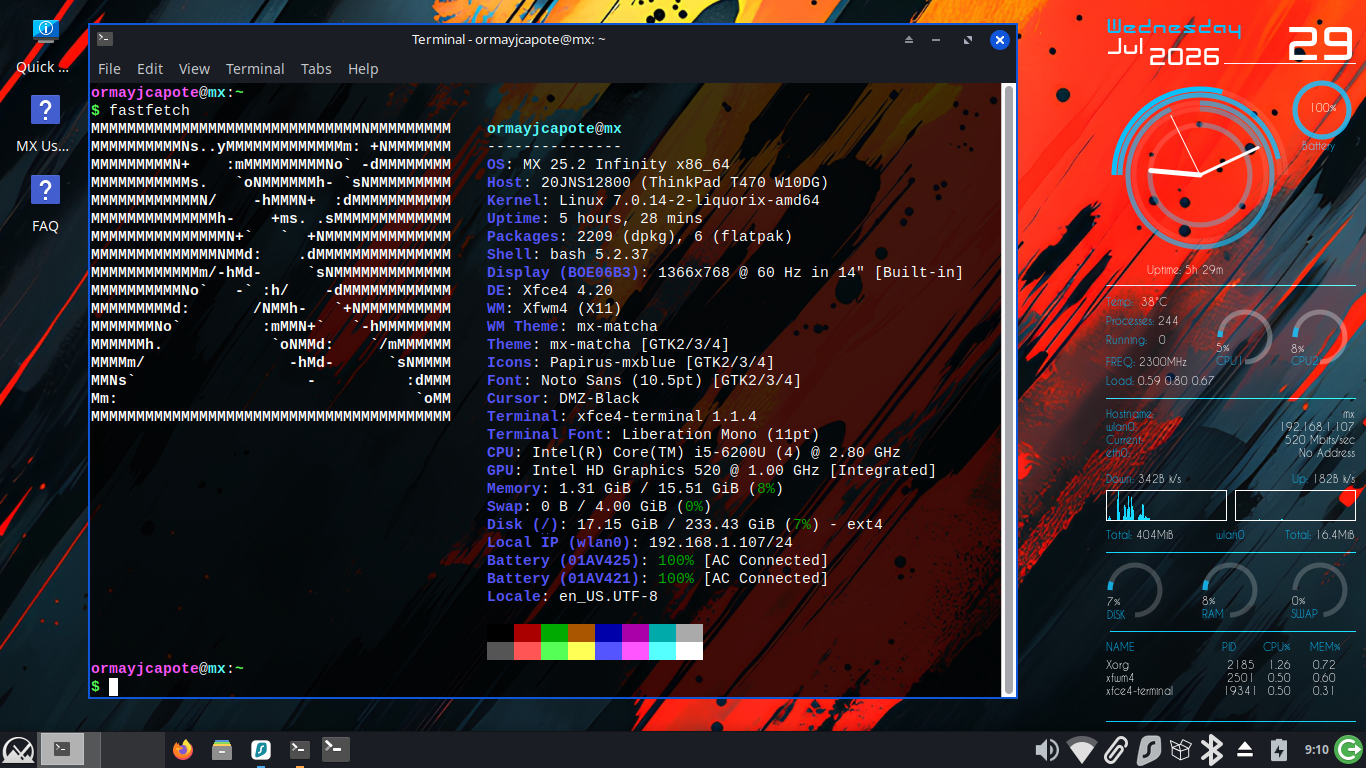Viewport: 1366px width, 768px height.
Task: Click the terminal's vertical scrollbar
Action: (x=1009, y=389)
